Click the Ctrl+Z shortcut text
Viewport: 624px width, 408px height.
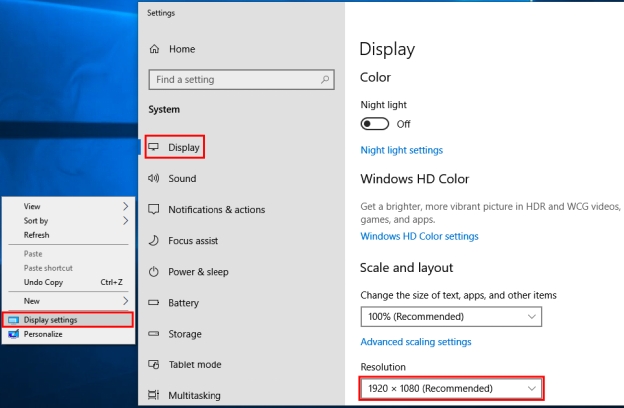coord(111,282)
